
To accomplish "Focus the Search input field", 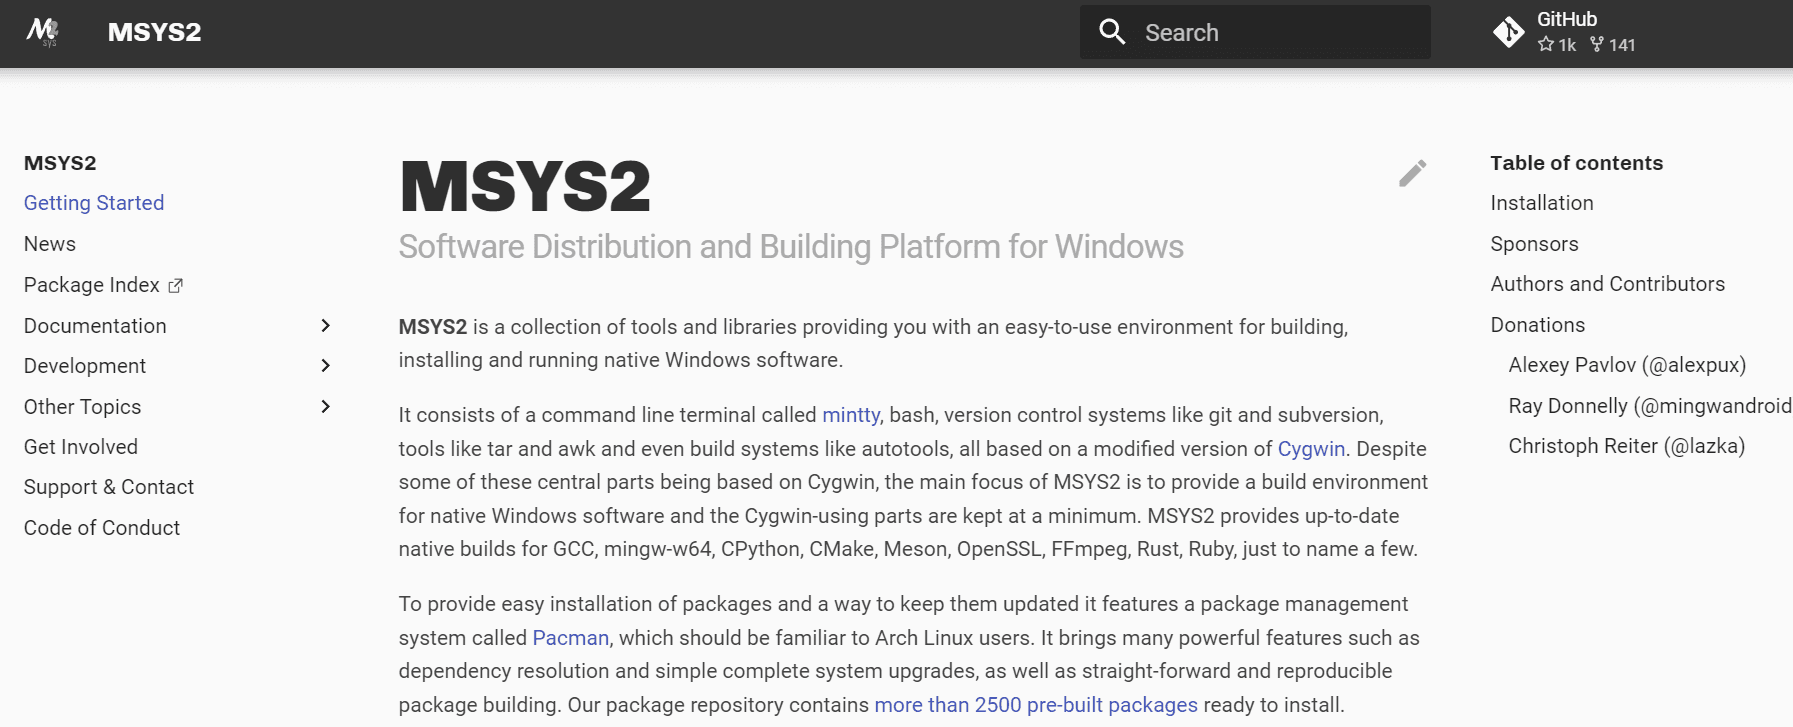I will click(1255, 32).
